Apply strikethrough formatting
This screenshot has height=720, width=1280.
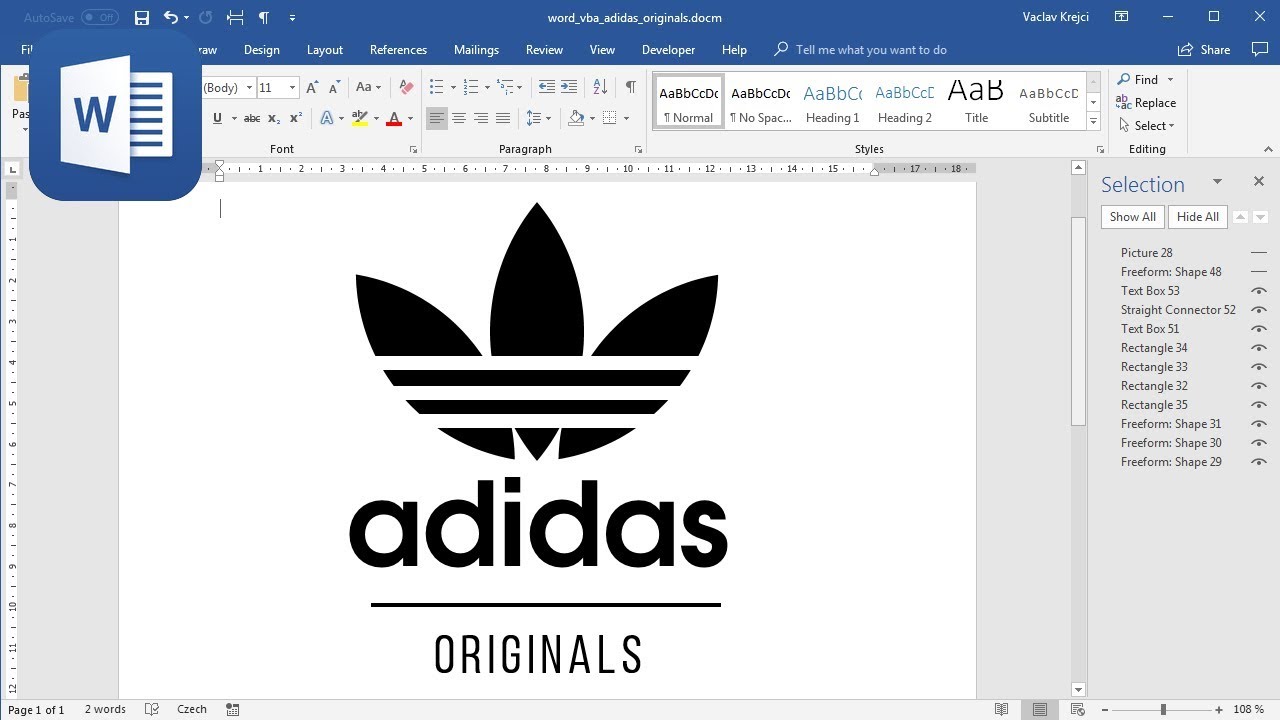coord(252,118)
